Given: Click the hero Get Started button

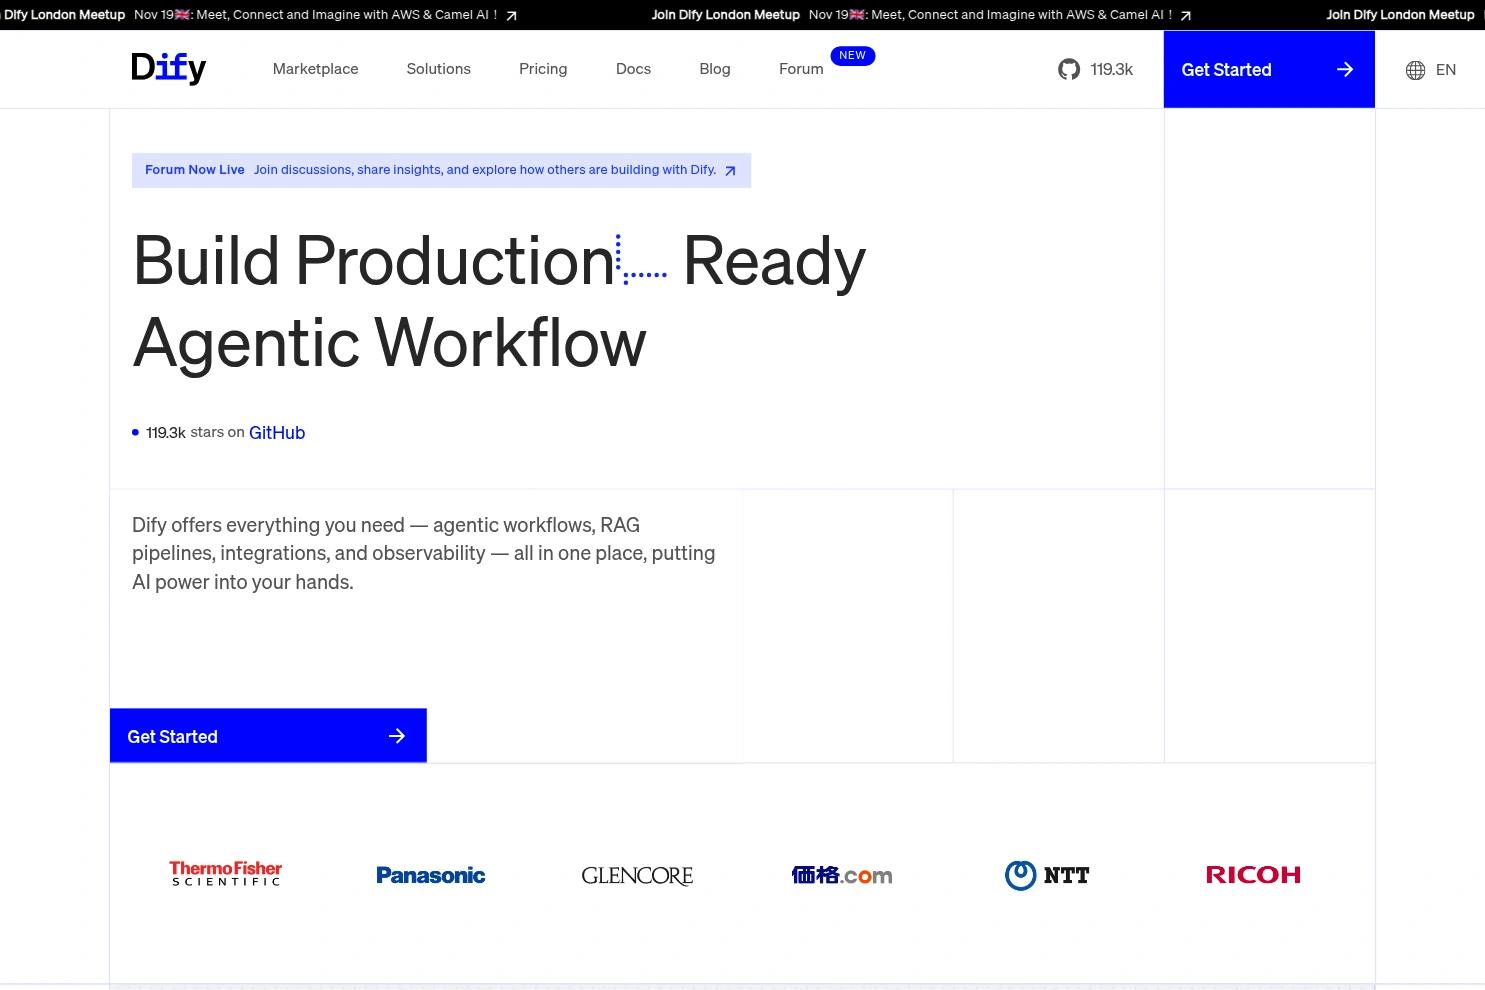Looking at the screenshot, I should click(268, 736).
